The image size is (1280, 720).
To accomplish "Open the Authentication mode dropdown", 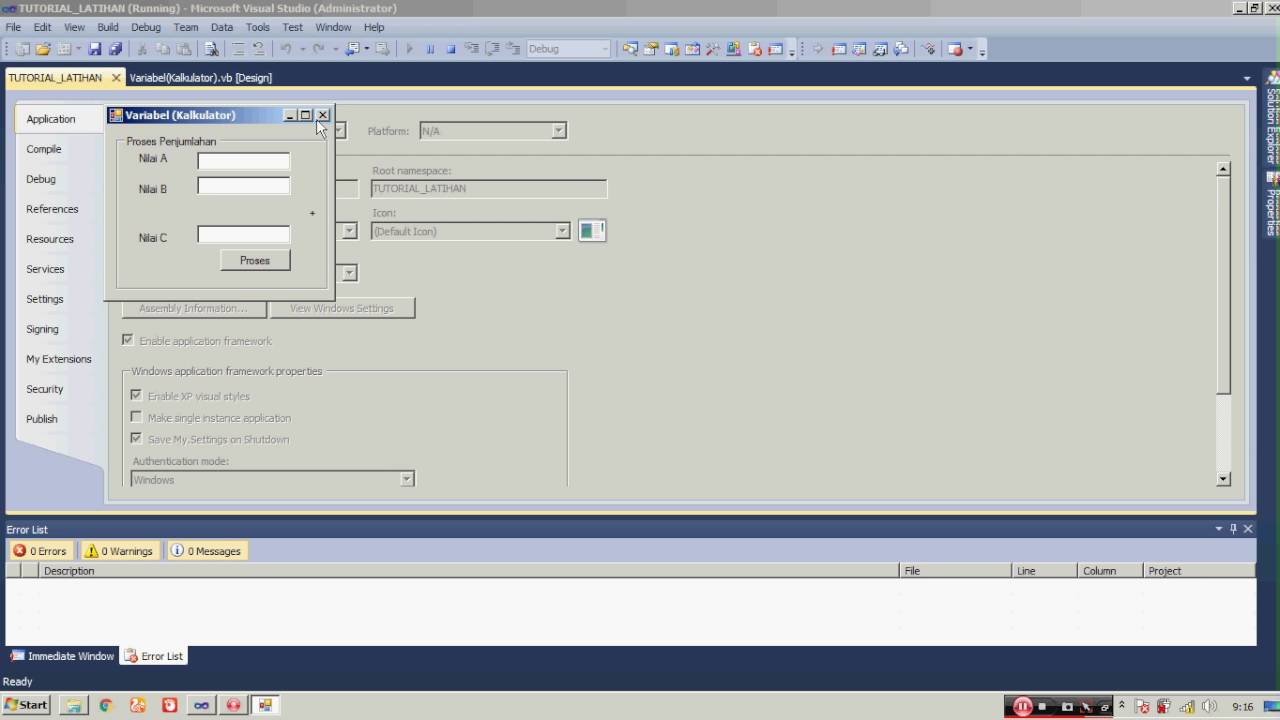I will pyautogui.click(x=407, y=480).
